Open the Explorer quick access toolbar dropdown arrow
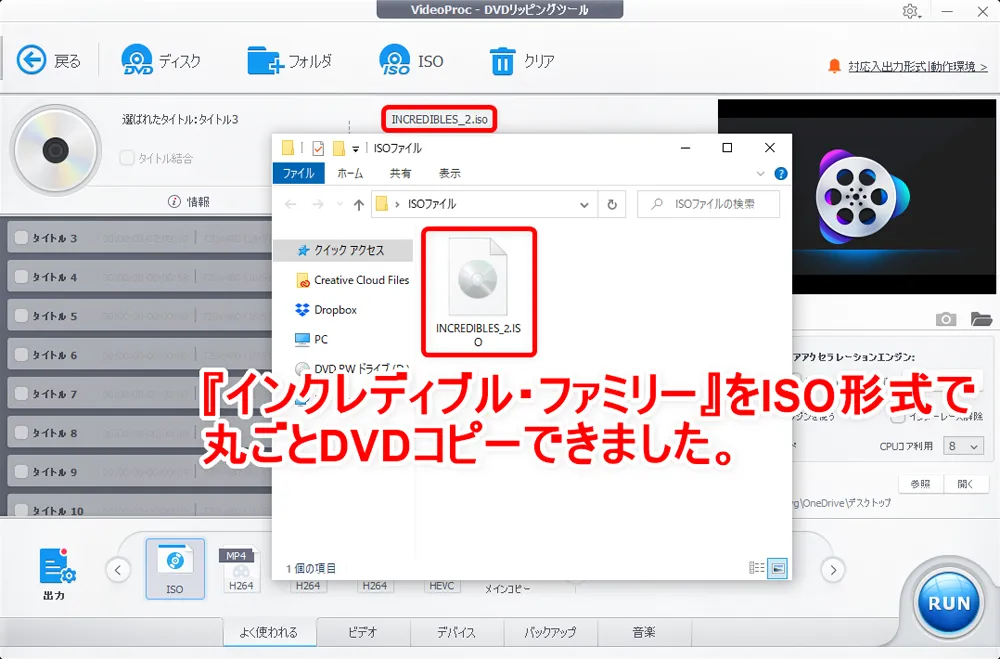The width and height of the screenshot is (1000, 659). [x=355, y=149]
